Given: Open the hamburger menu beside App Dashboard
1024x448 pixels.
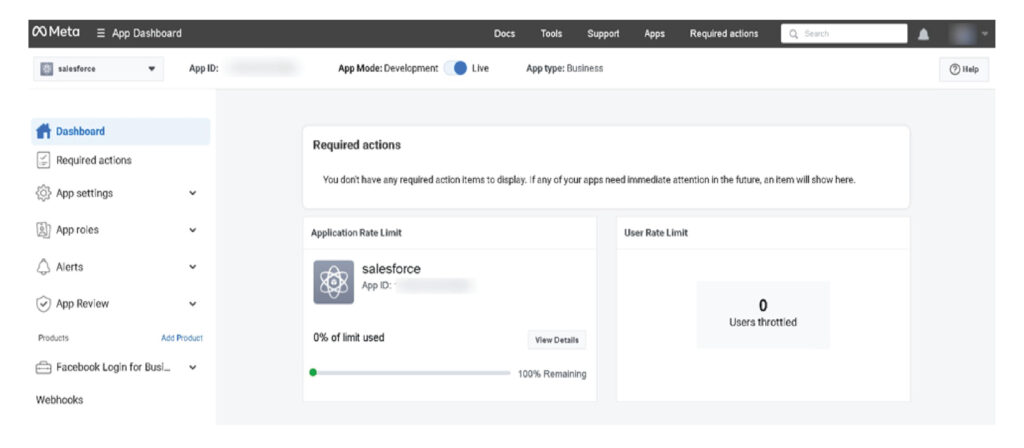Looking at the screenshot, I should (x=101, y=33).
